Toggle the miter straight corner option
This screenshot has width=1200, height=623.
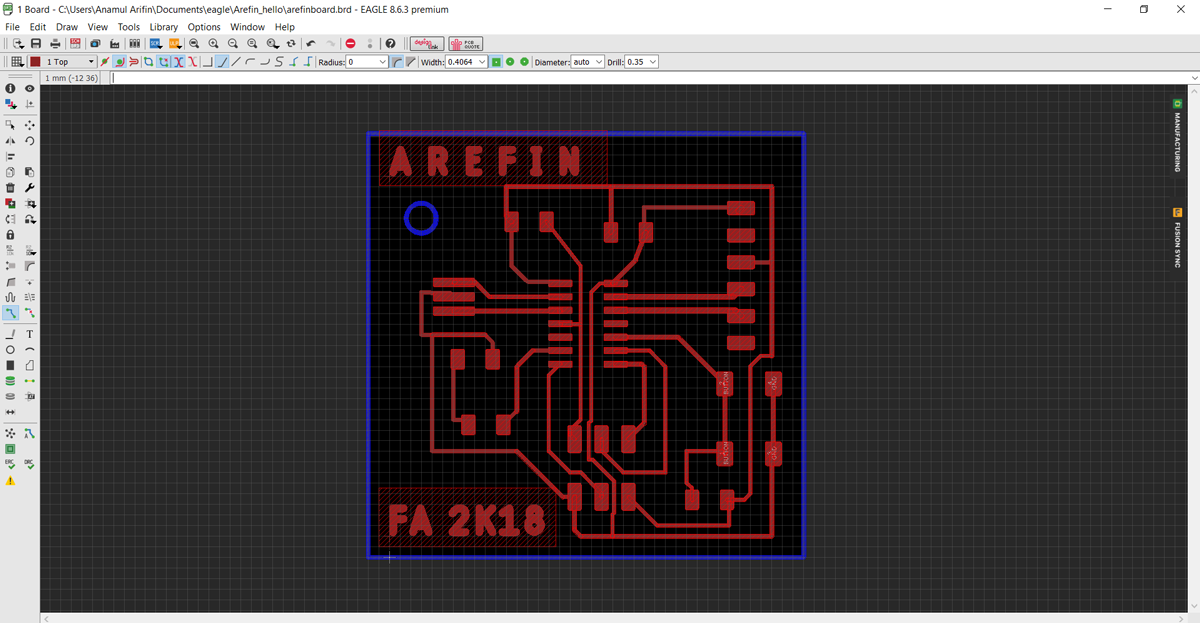411,62
